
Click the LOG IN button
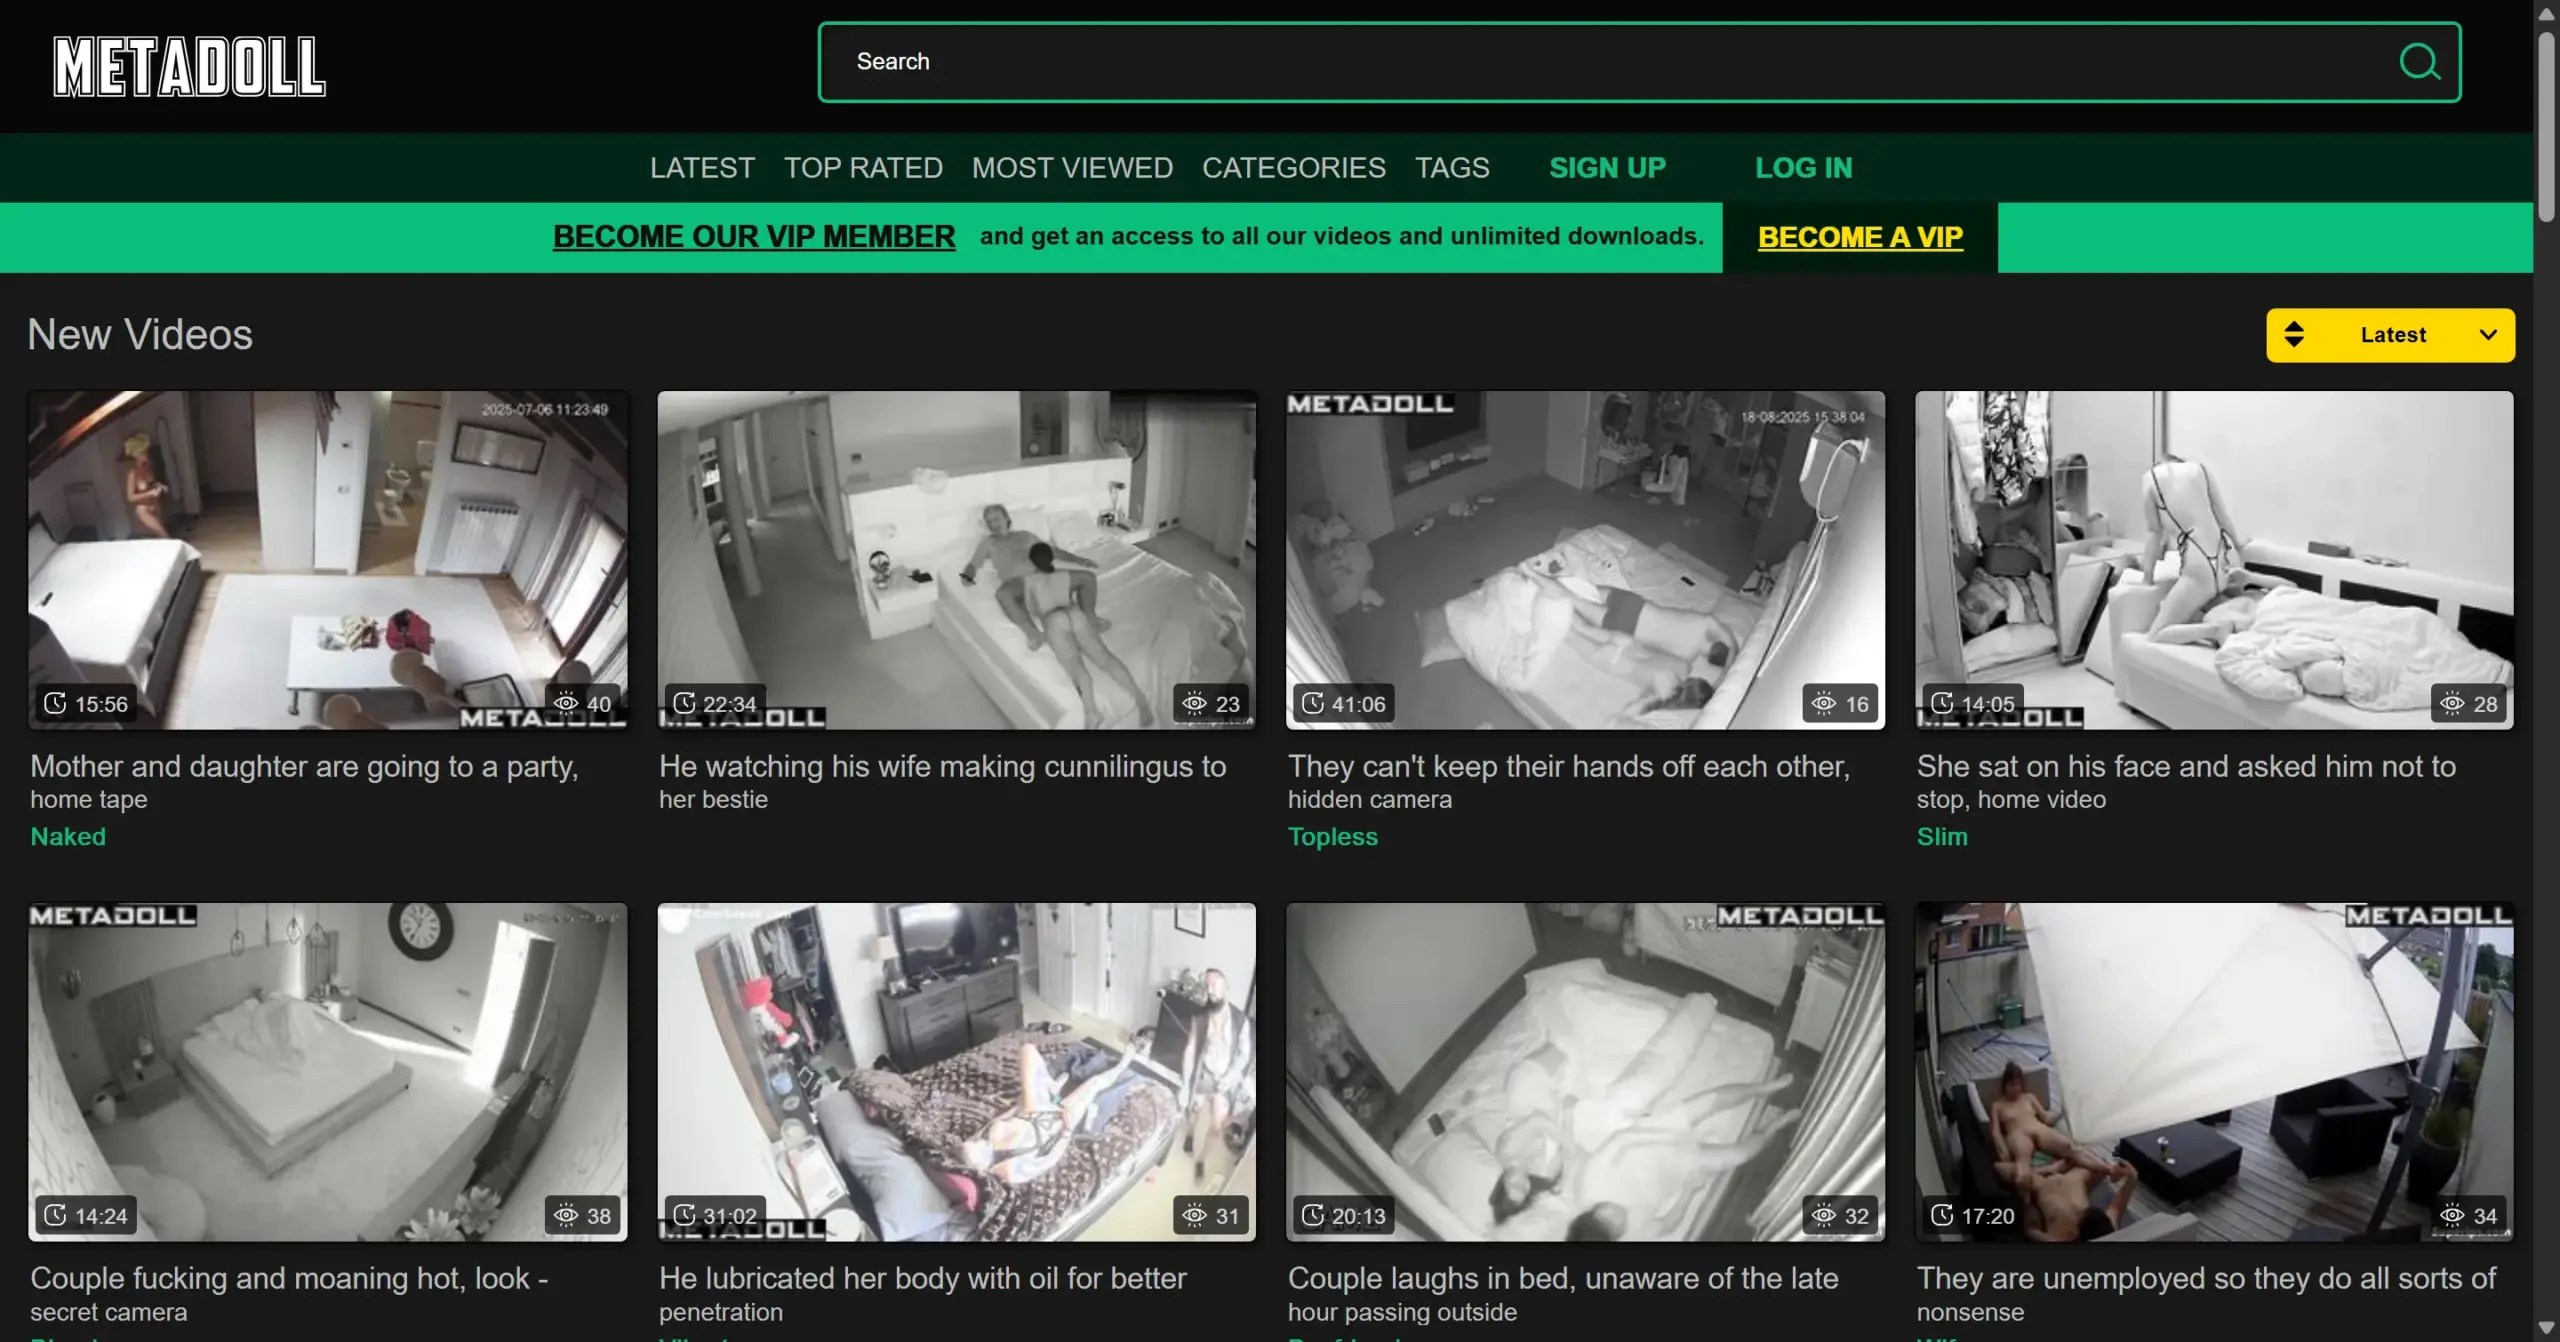point(1803,168)
